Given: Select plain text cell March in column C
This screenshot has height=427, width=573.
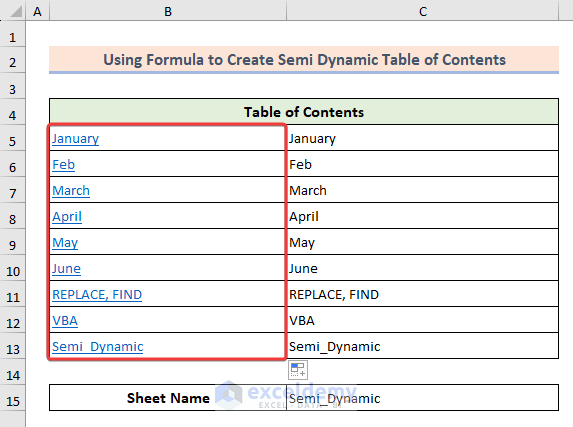Looking at the screenshot, I should pos(423,190).
